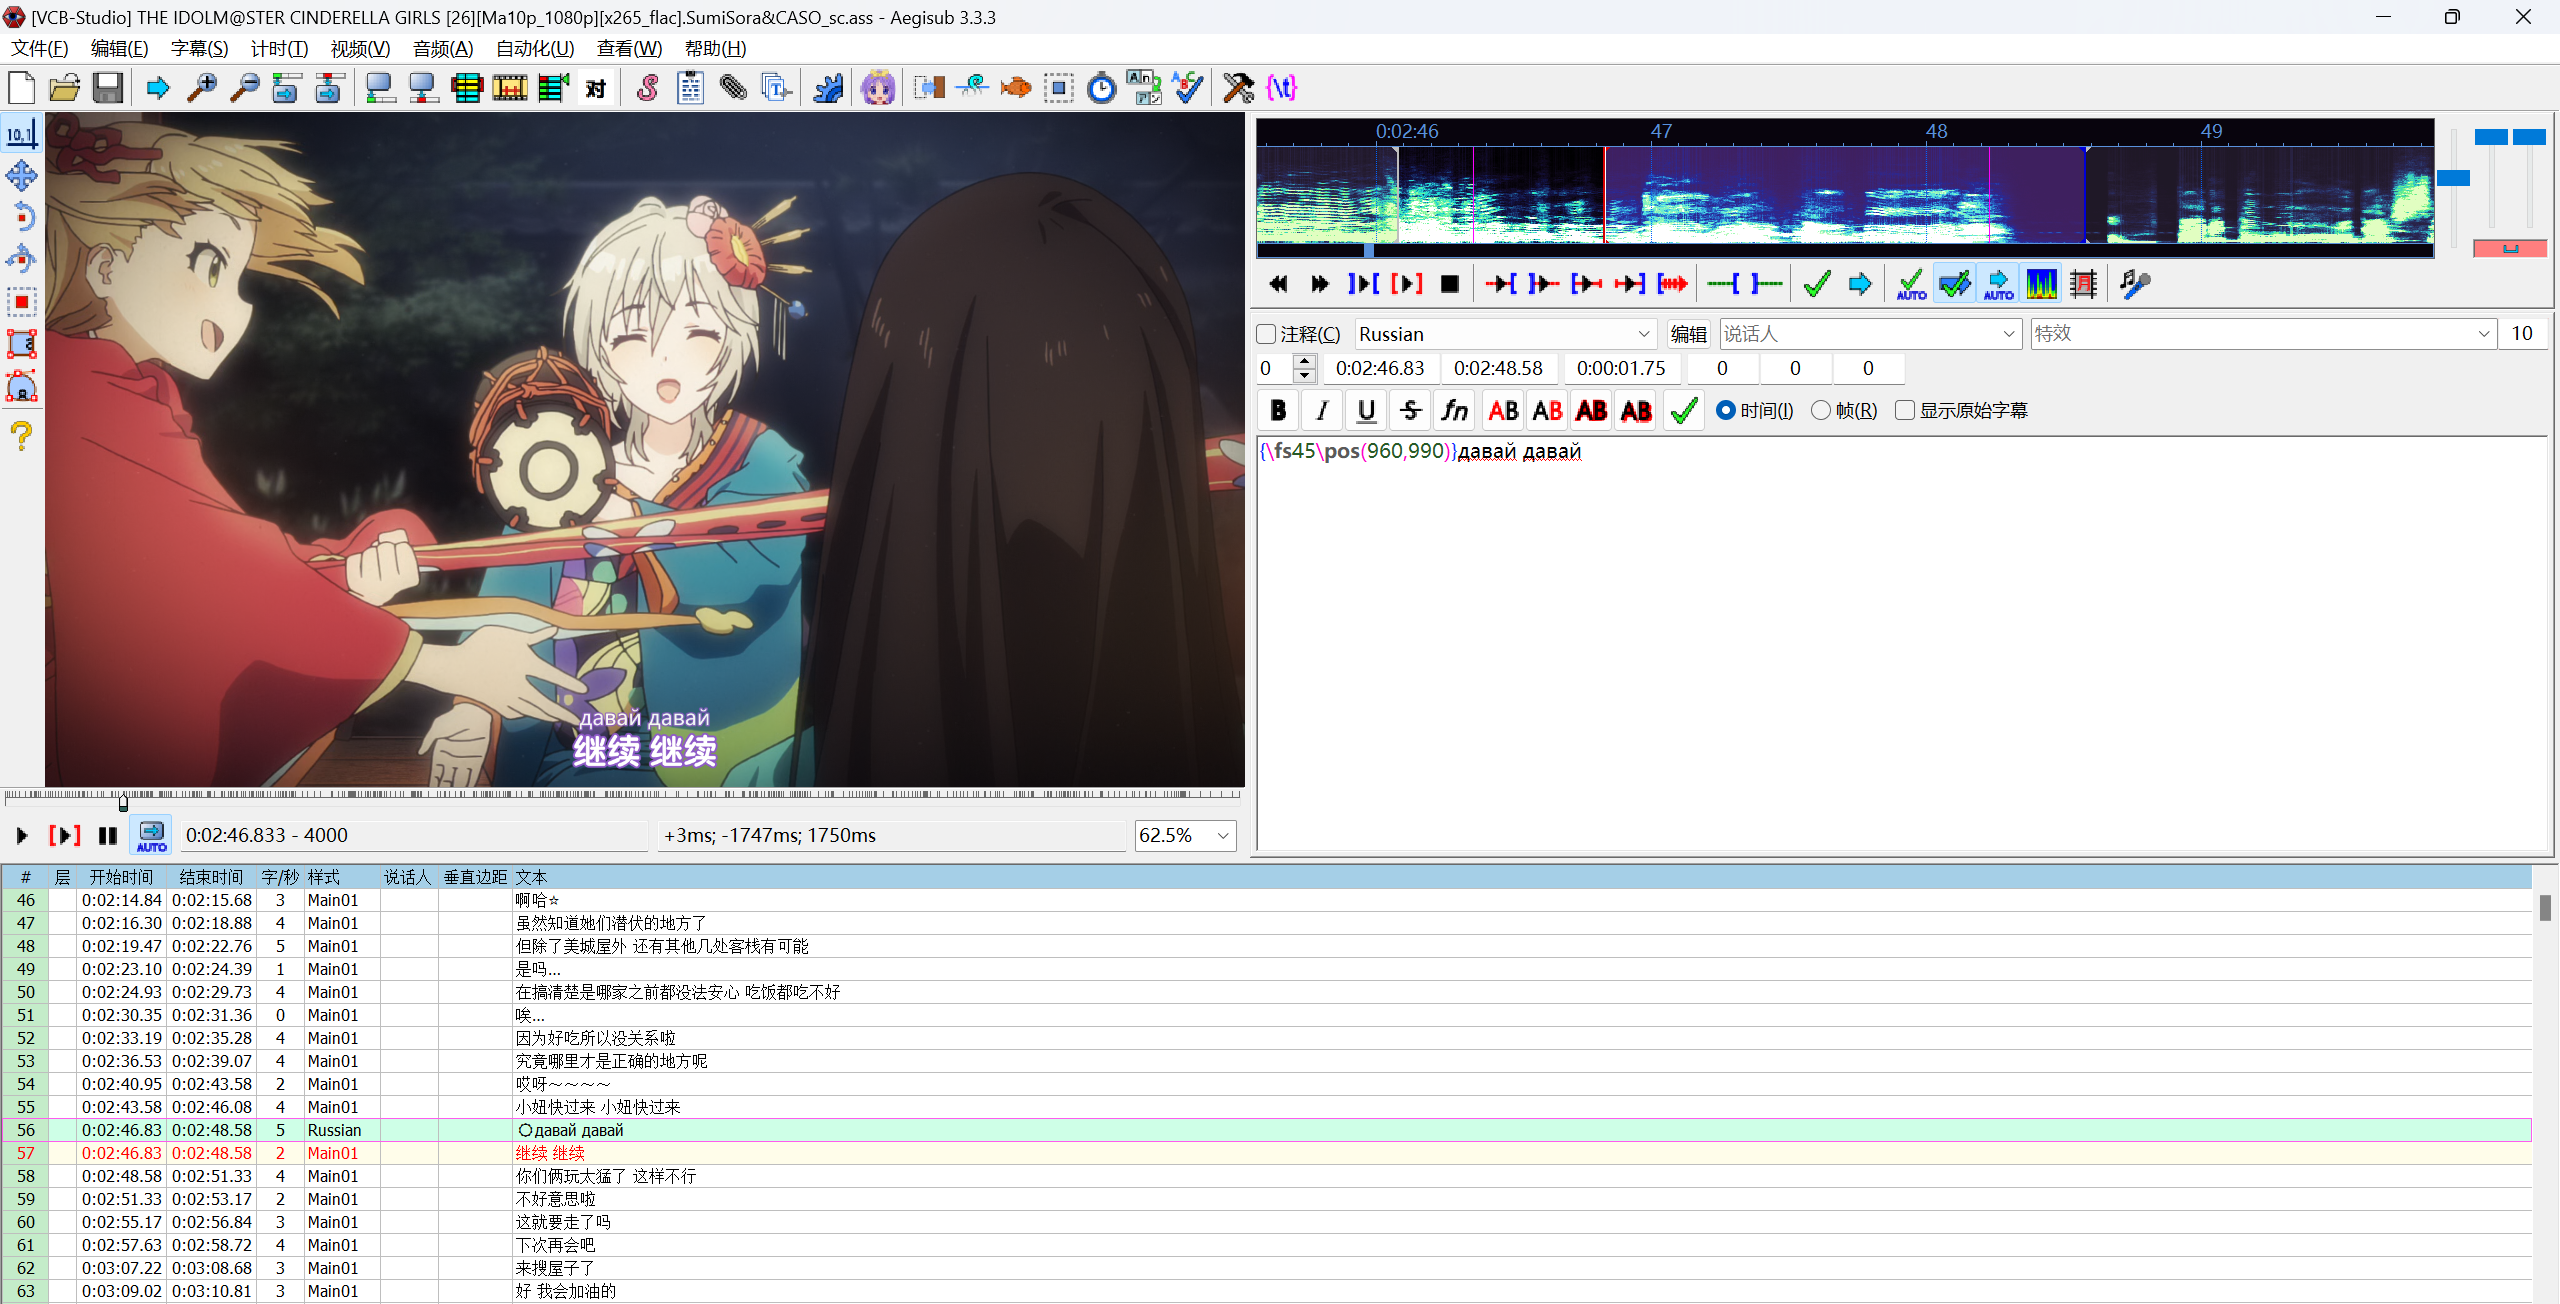Open visual typesetting help question mark

tap(22, 436)
